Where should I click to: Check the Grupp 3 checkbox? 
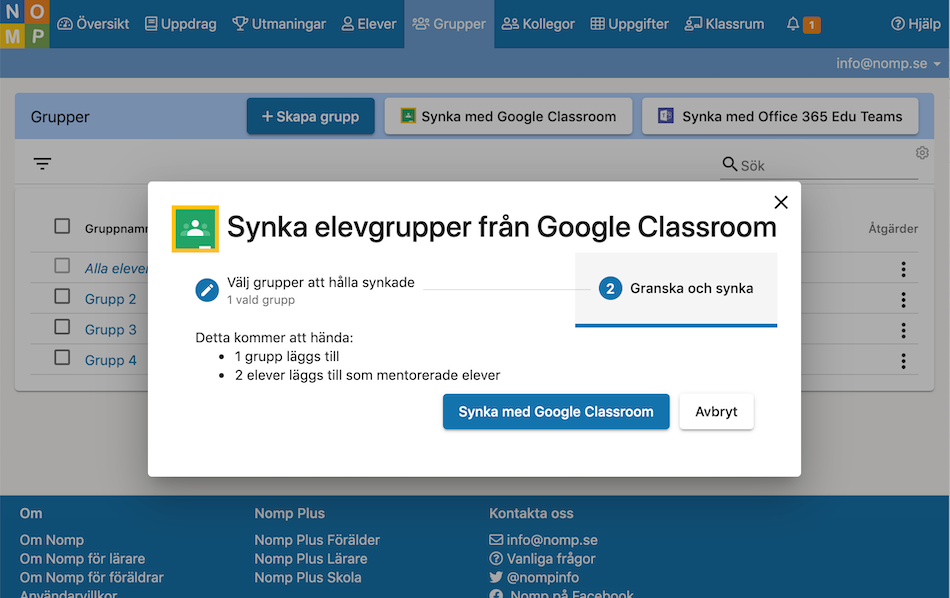coord(62,327)
